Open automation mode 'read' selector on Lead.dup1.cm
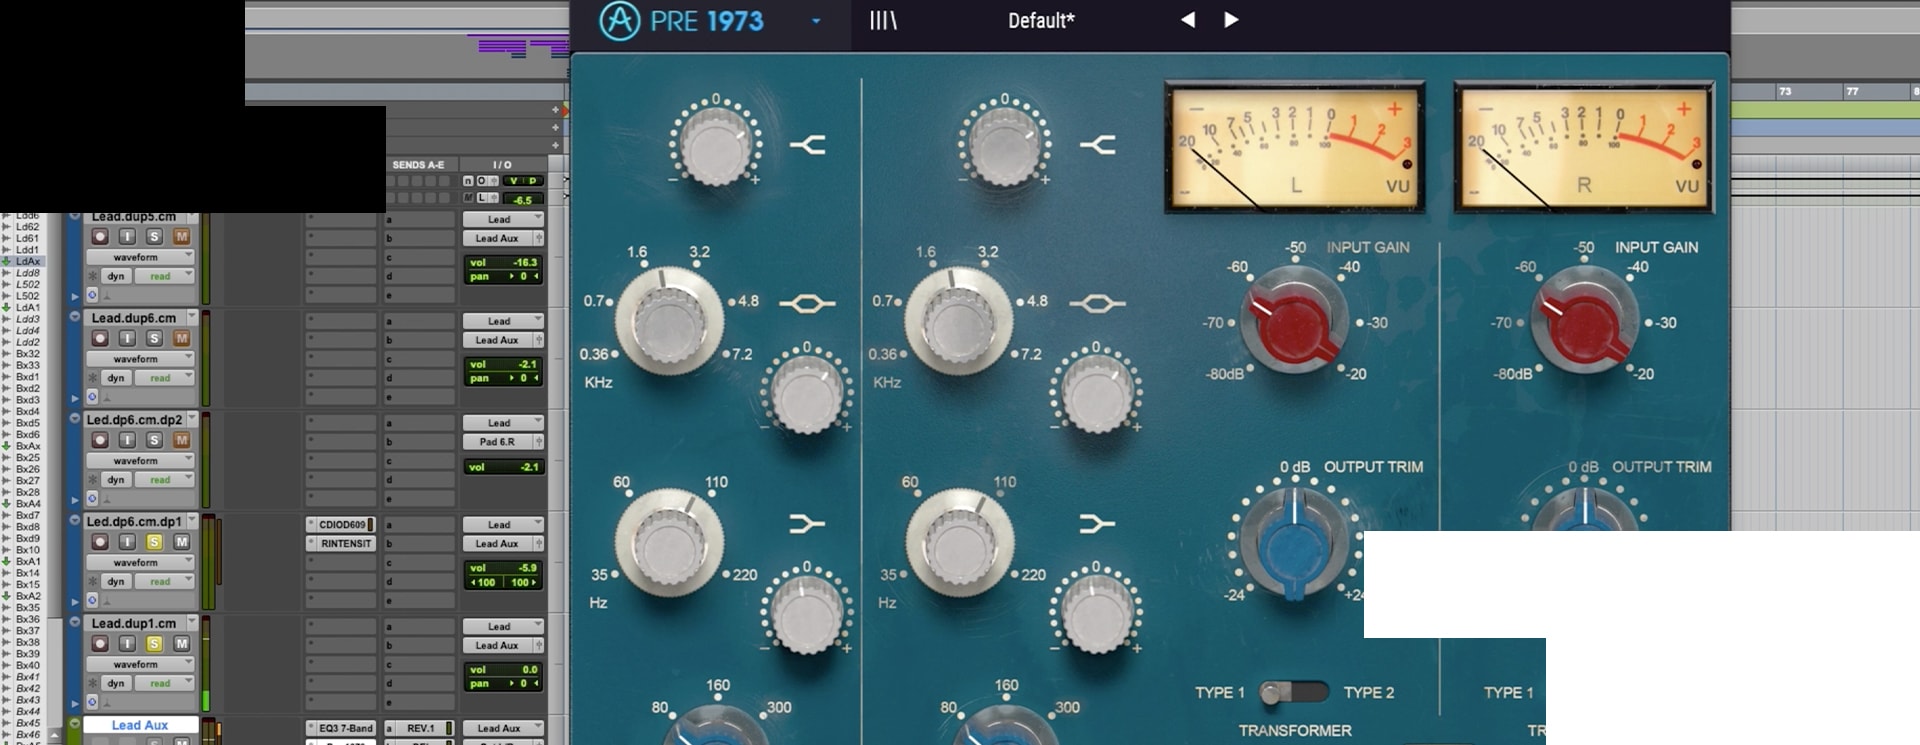The width and height of the screenshot is (1920, 745). [165, 683]
